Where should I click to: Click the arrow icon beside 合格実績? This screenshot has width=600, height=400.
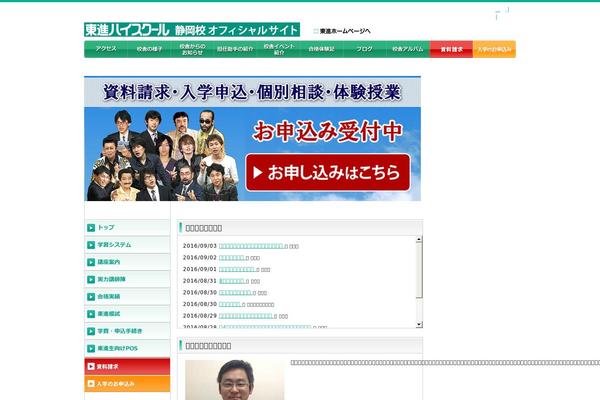[91, 297]
